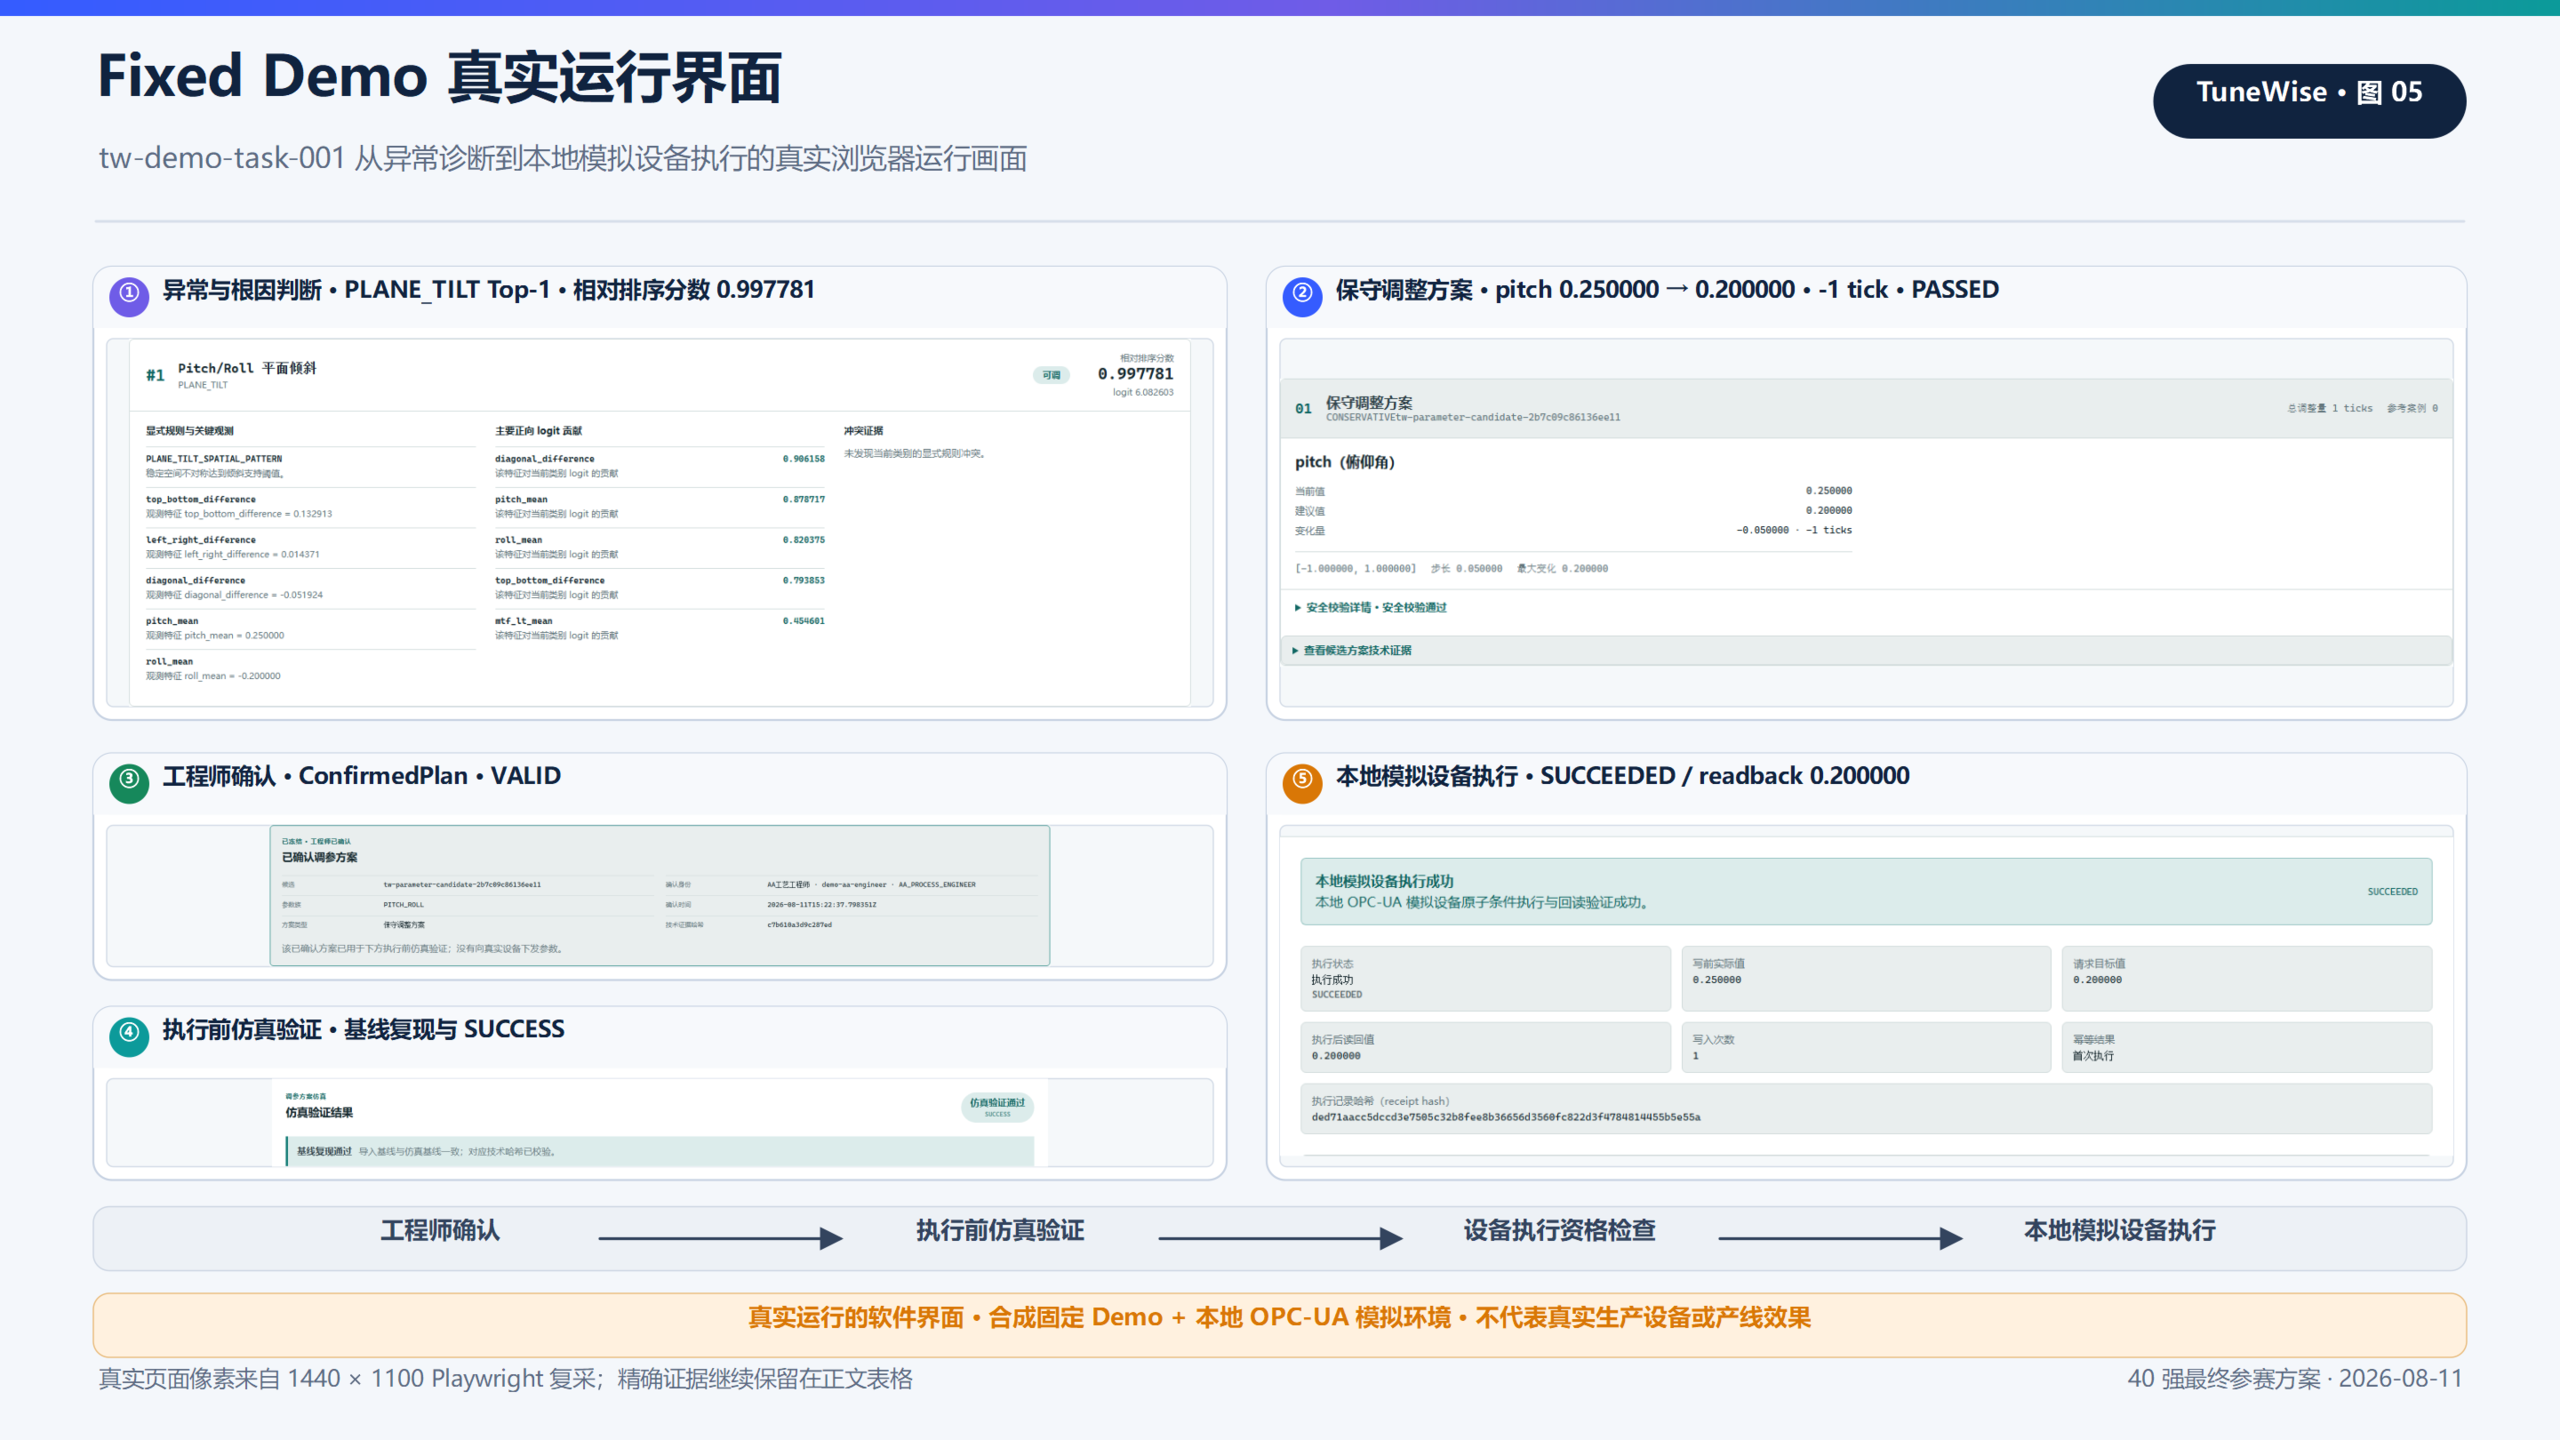
Task: Click the 01 保守调整方案 card header
Action: (x=1866, y=408)
